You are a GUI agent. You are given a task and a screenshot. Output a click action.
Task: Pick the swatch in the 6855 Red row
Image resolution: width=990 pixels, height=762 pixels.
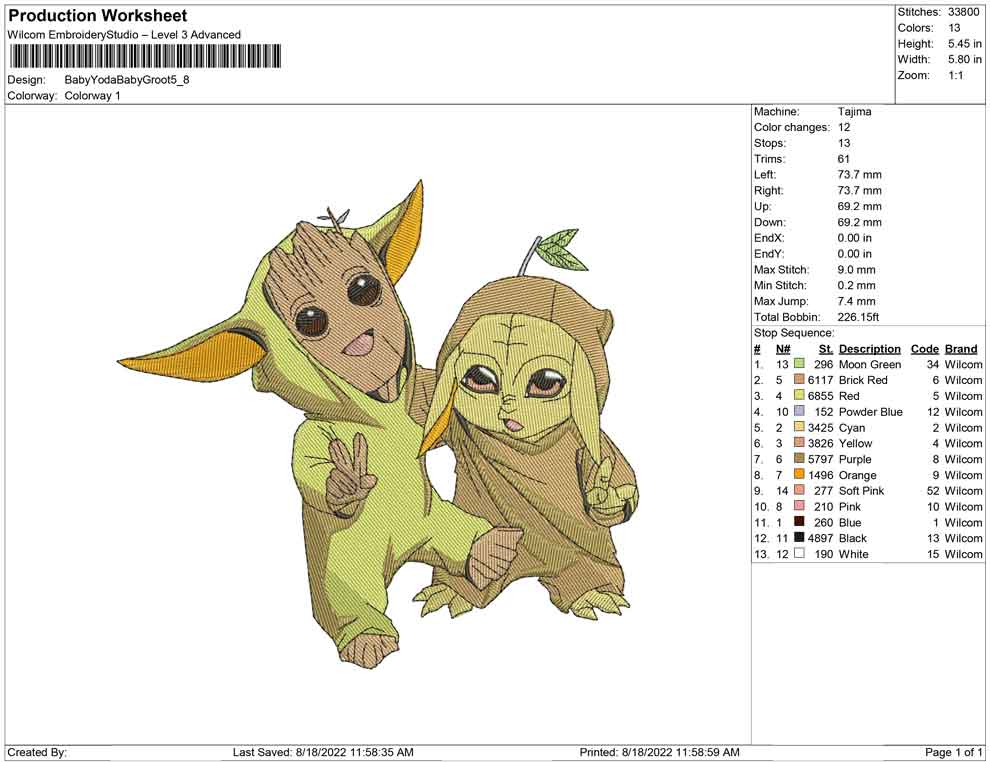[799, 396]
